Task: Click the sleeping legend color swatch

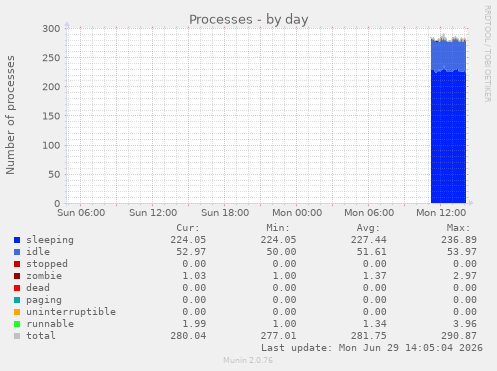Action: coord(17,240)
